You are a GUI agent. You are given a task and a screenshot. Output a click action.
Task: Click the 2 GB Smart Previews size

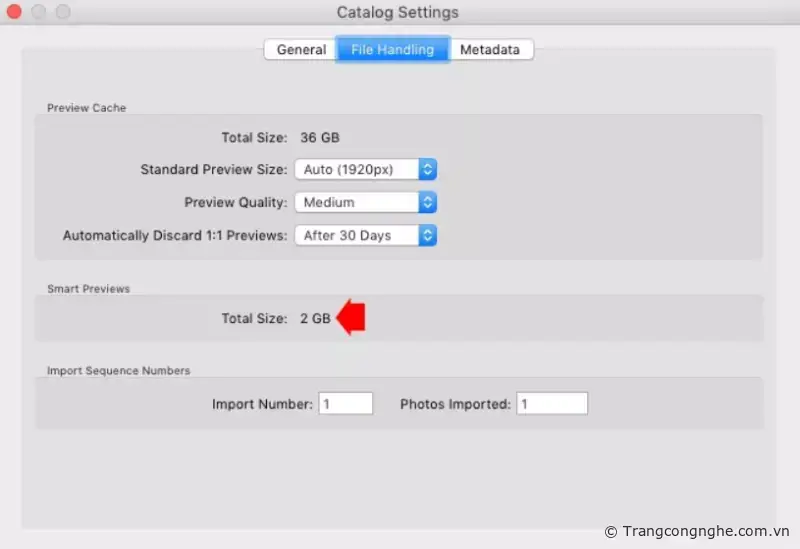(315, 318)
